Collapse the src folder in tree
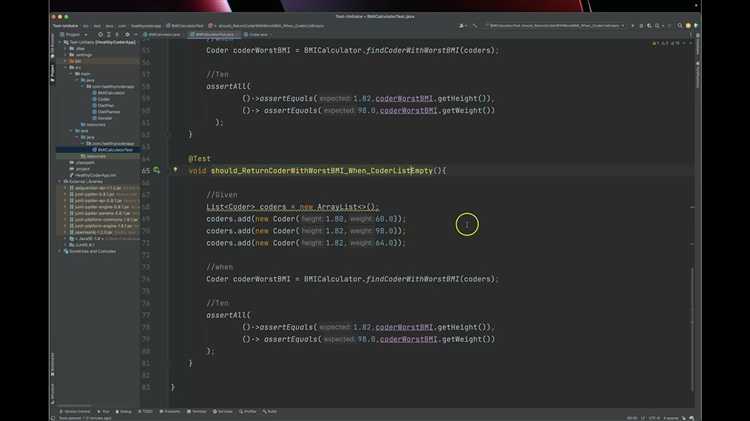This screenshot has width=750, height=421. click(66, 67)
